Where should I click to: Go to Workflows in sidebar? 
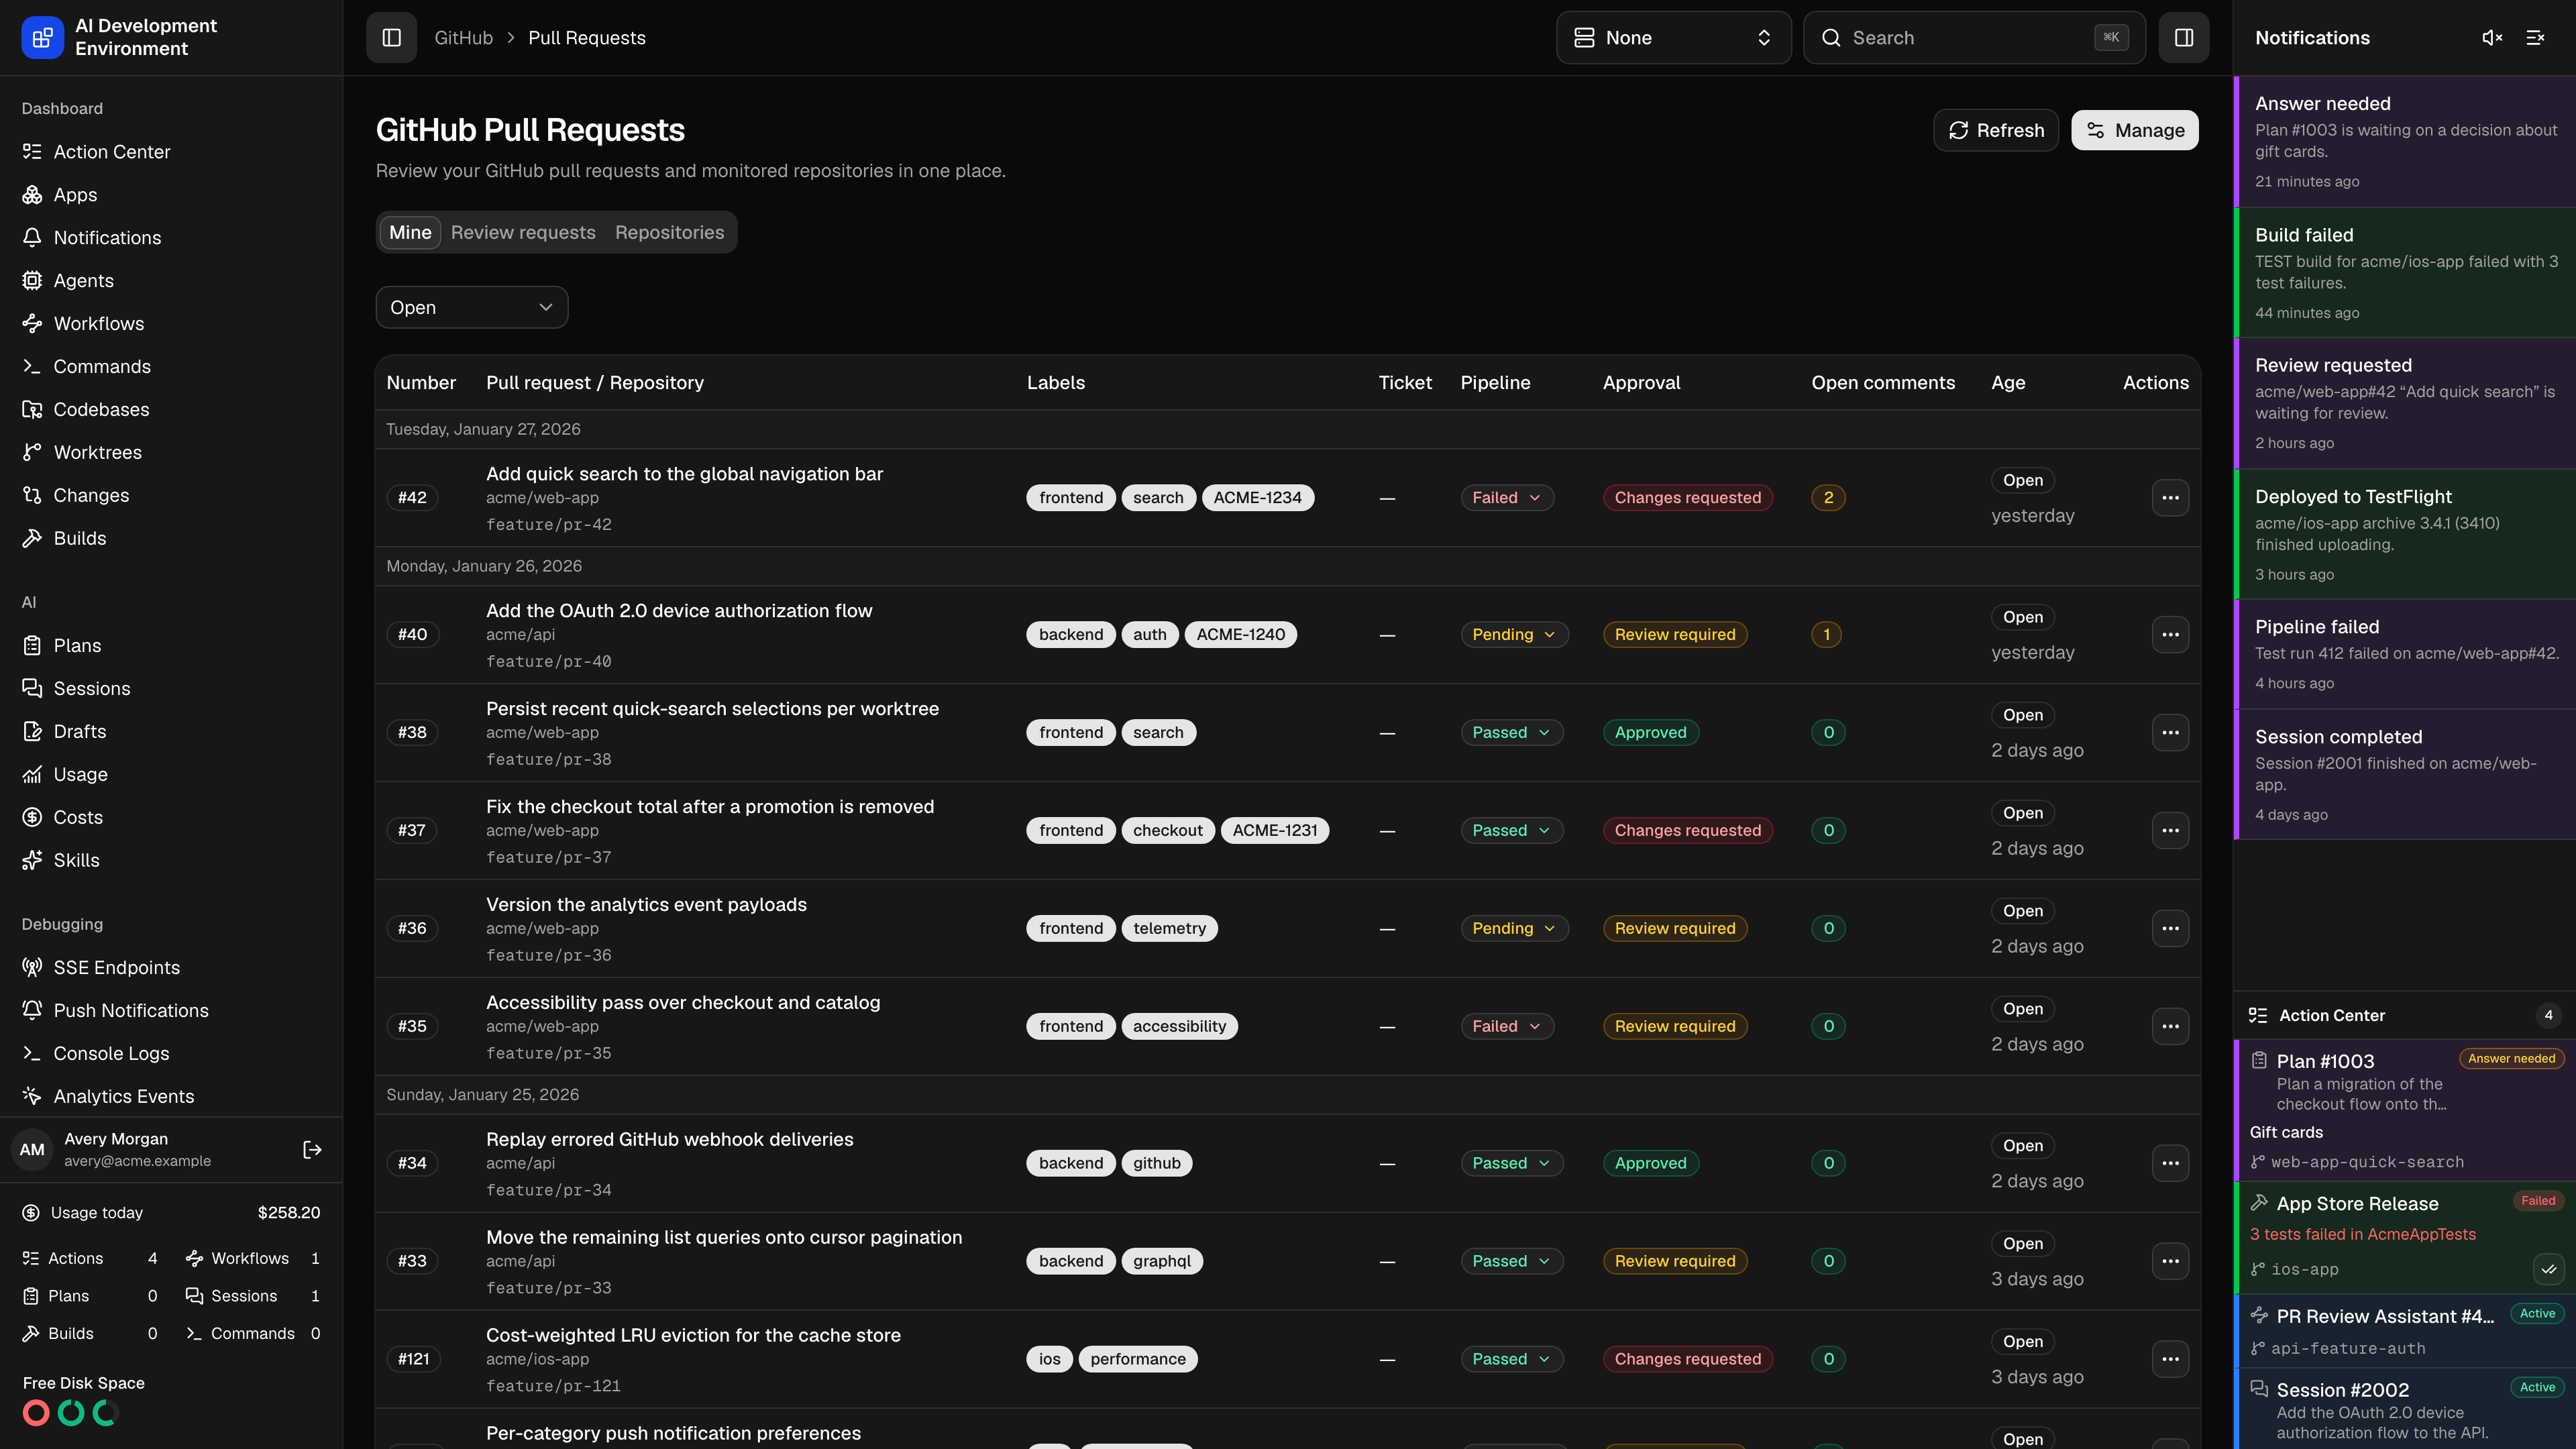pyautogui.click(x=171, y=324)
